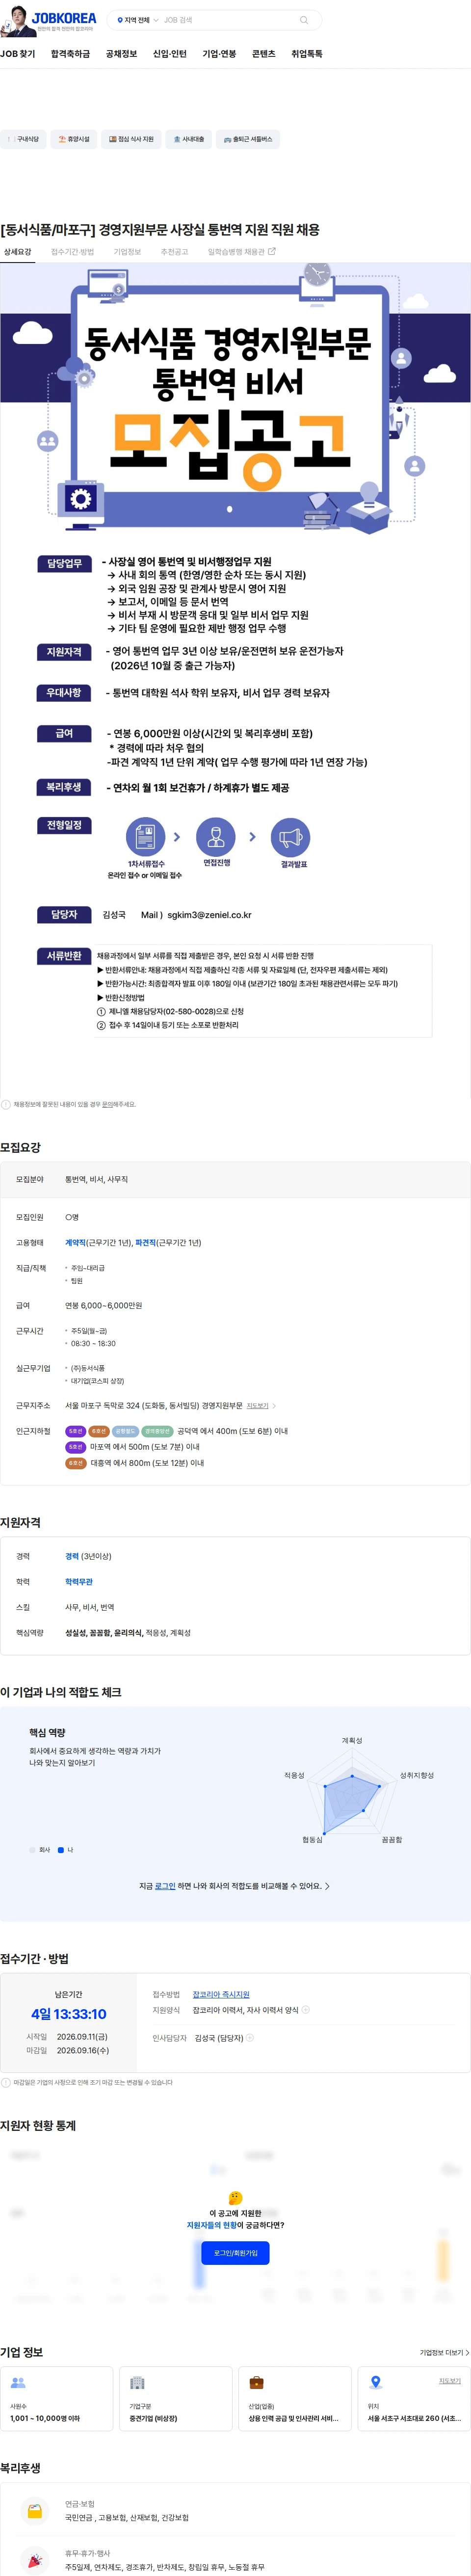Switch to the 추천공고 tab
Screen dimensions: 471x2576
tap(174, 252)
